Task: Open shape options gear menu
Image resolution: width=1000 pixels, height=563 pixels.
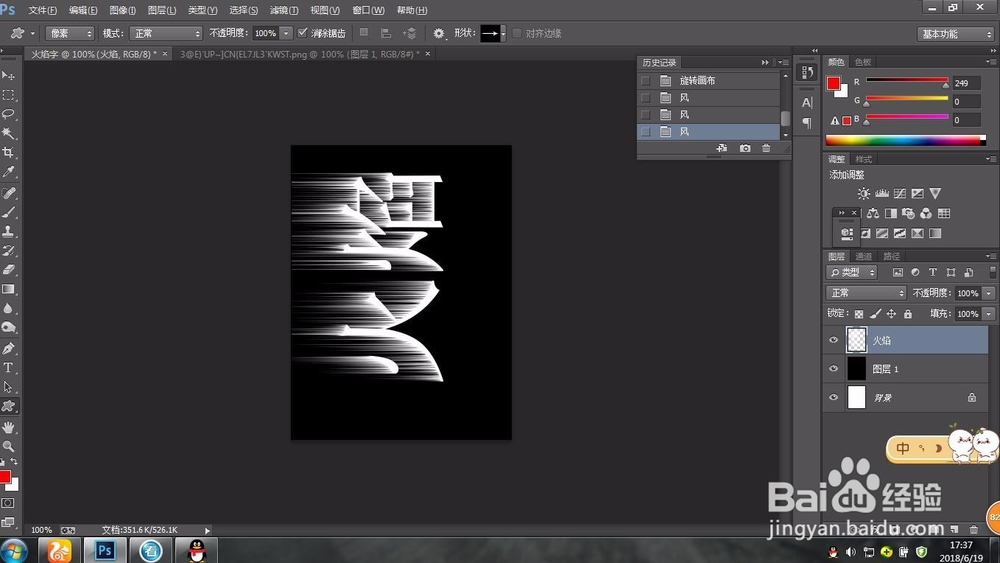Action: coord(439,33)
